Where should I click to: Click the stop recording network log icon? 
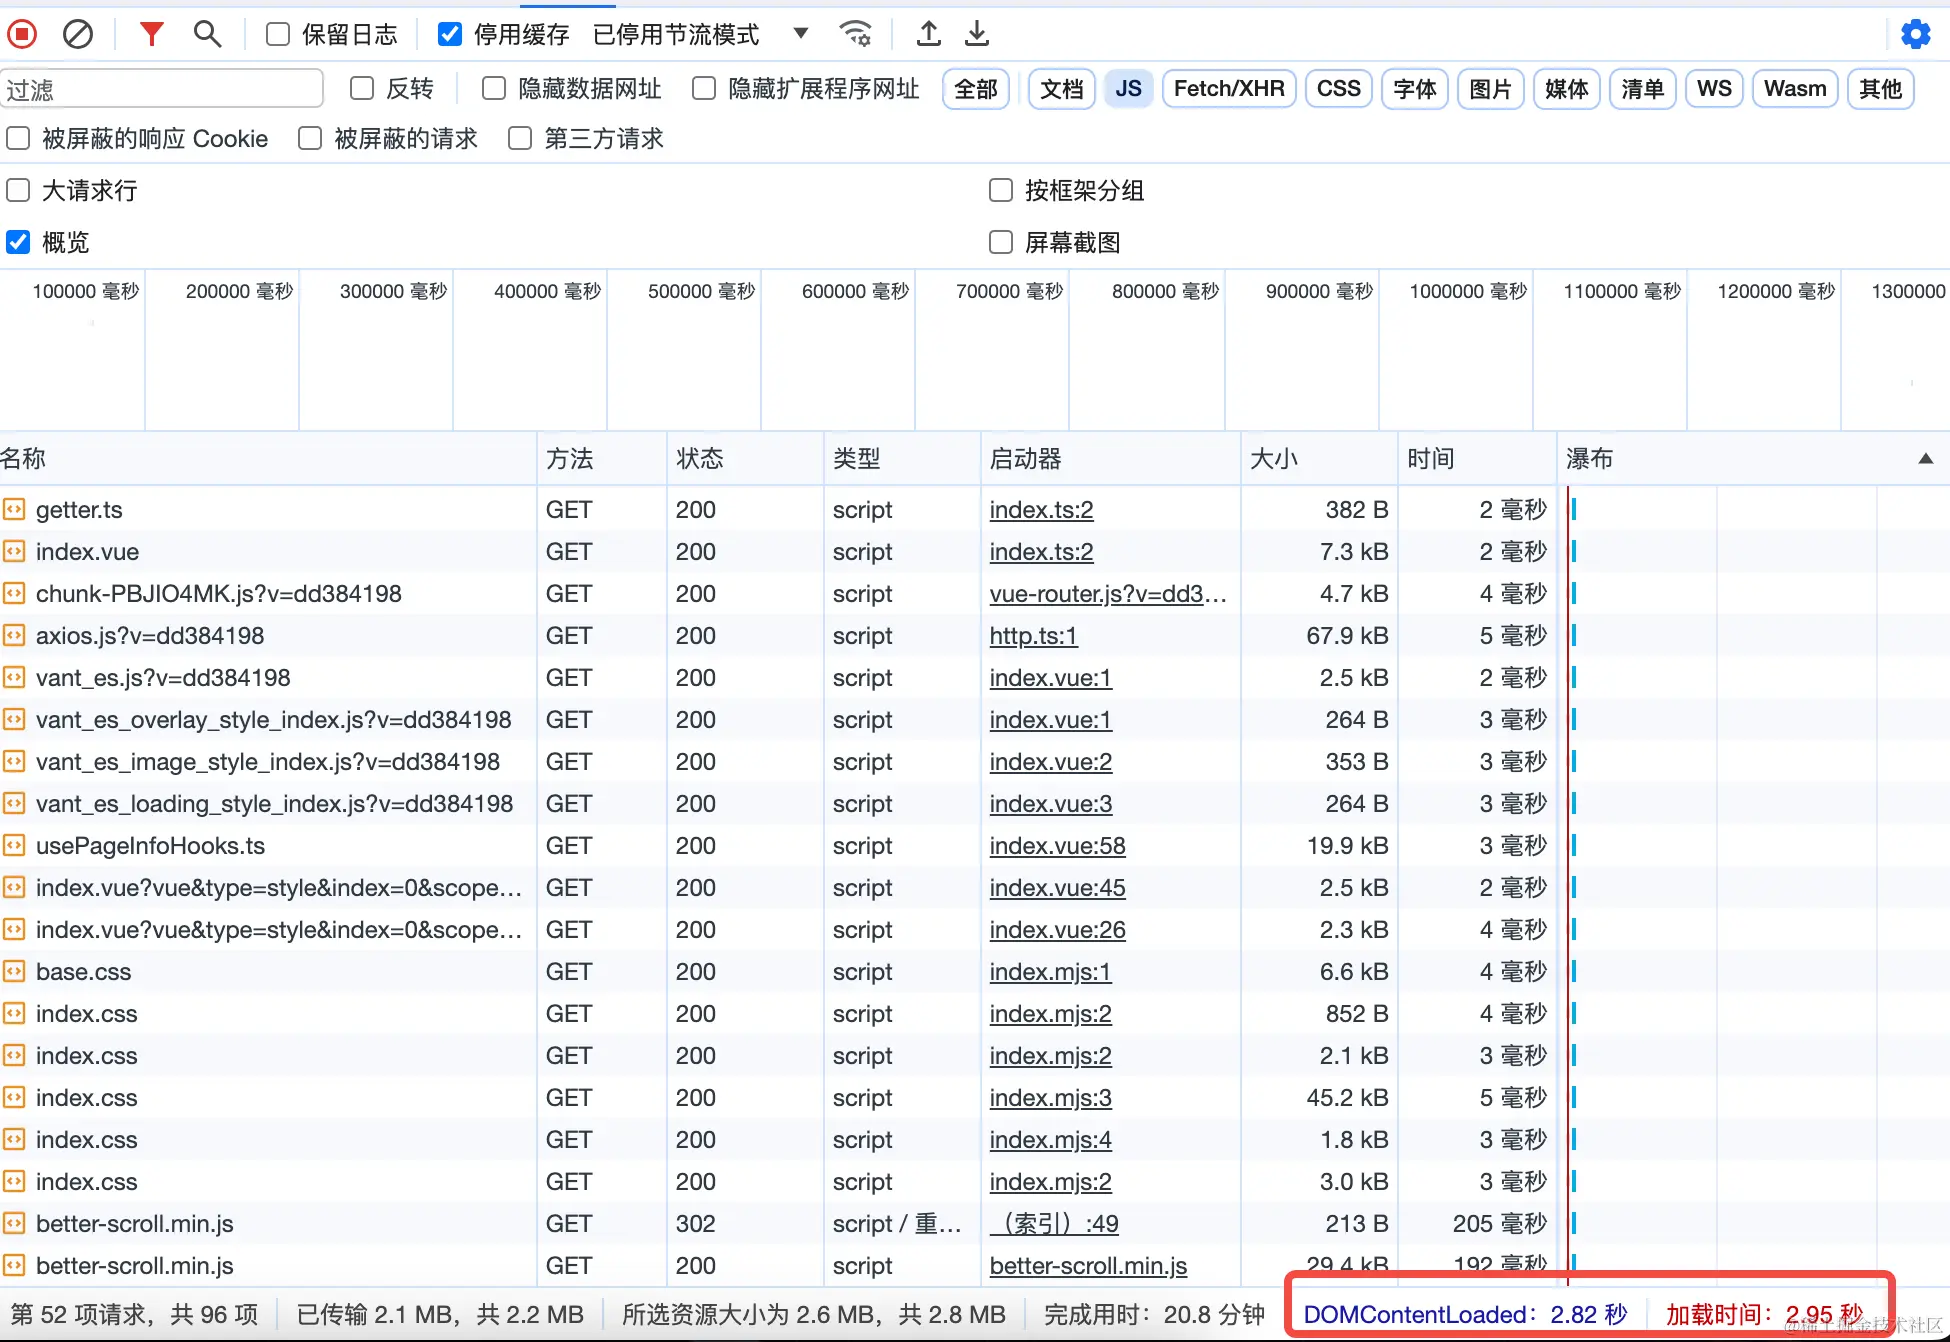(x=22, y=34)
